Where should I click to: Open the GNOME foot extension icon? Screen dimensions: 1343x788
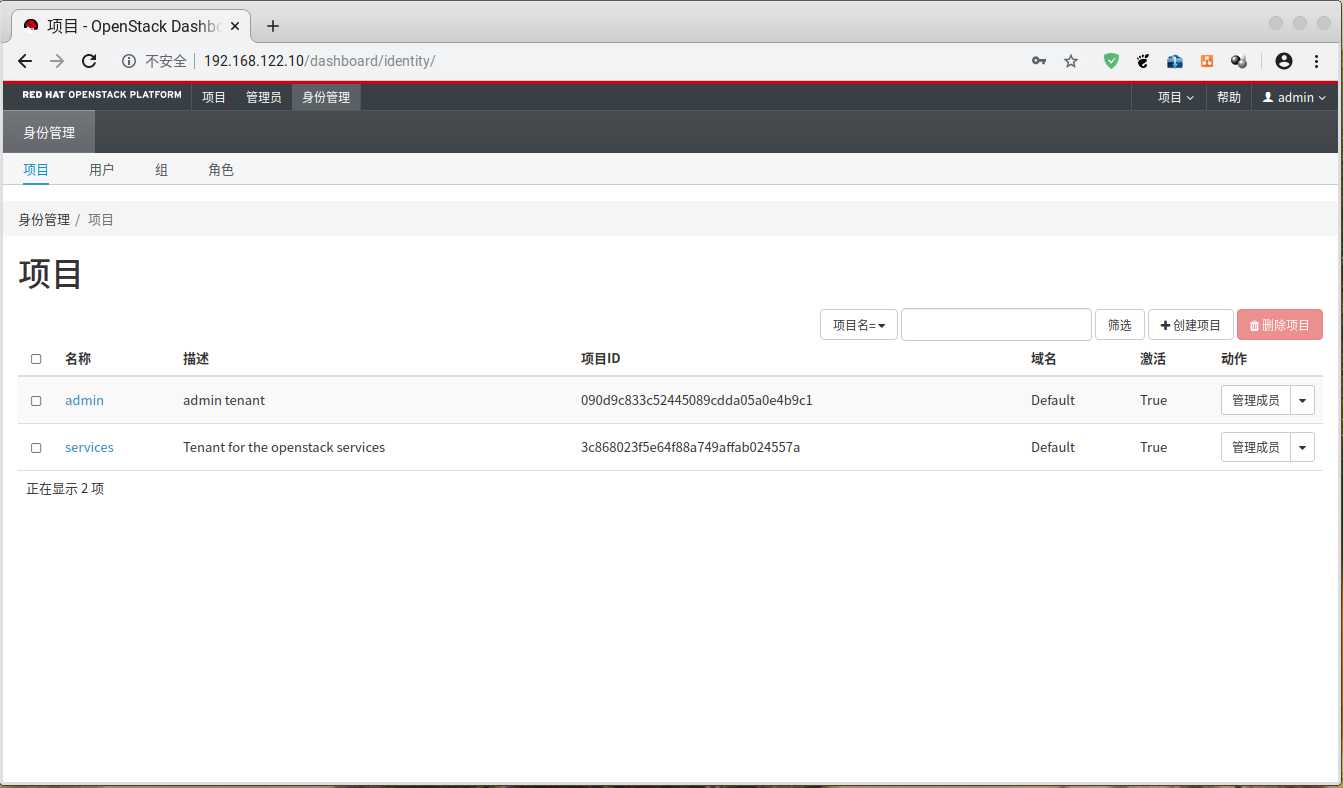[x=1143, y=61]
